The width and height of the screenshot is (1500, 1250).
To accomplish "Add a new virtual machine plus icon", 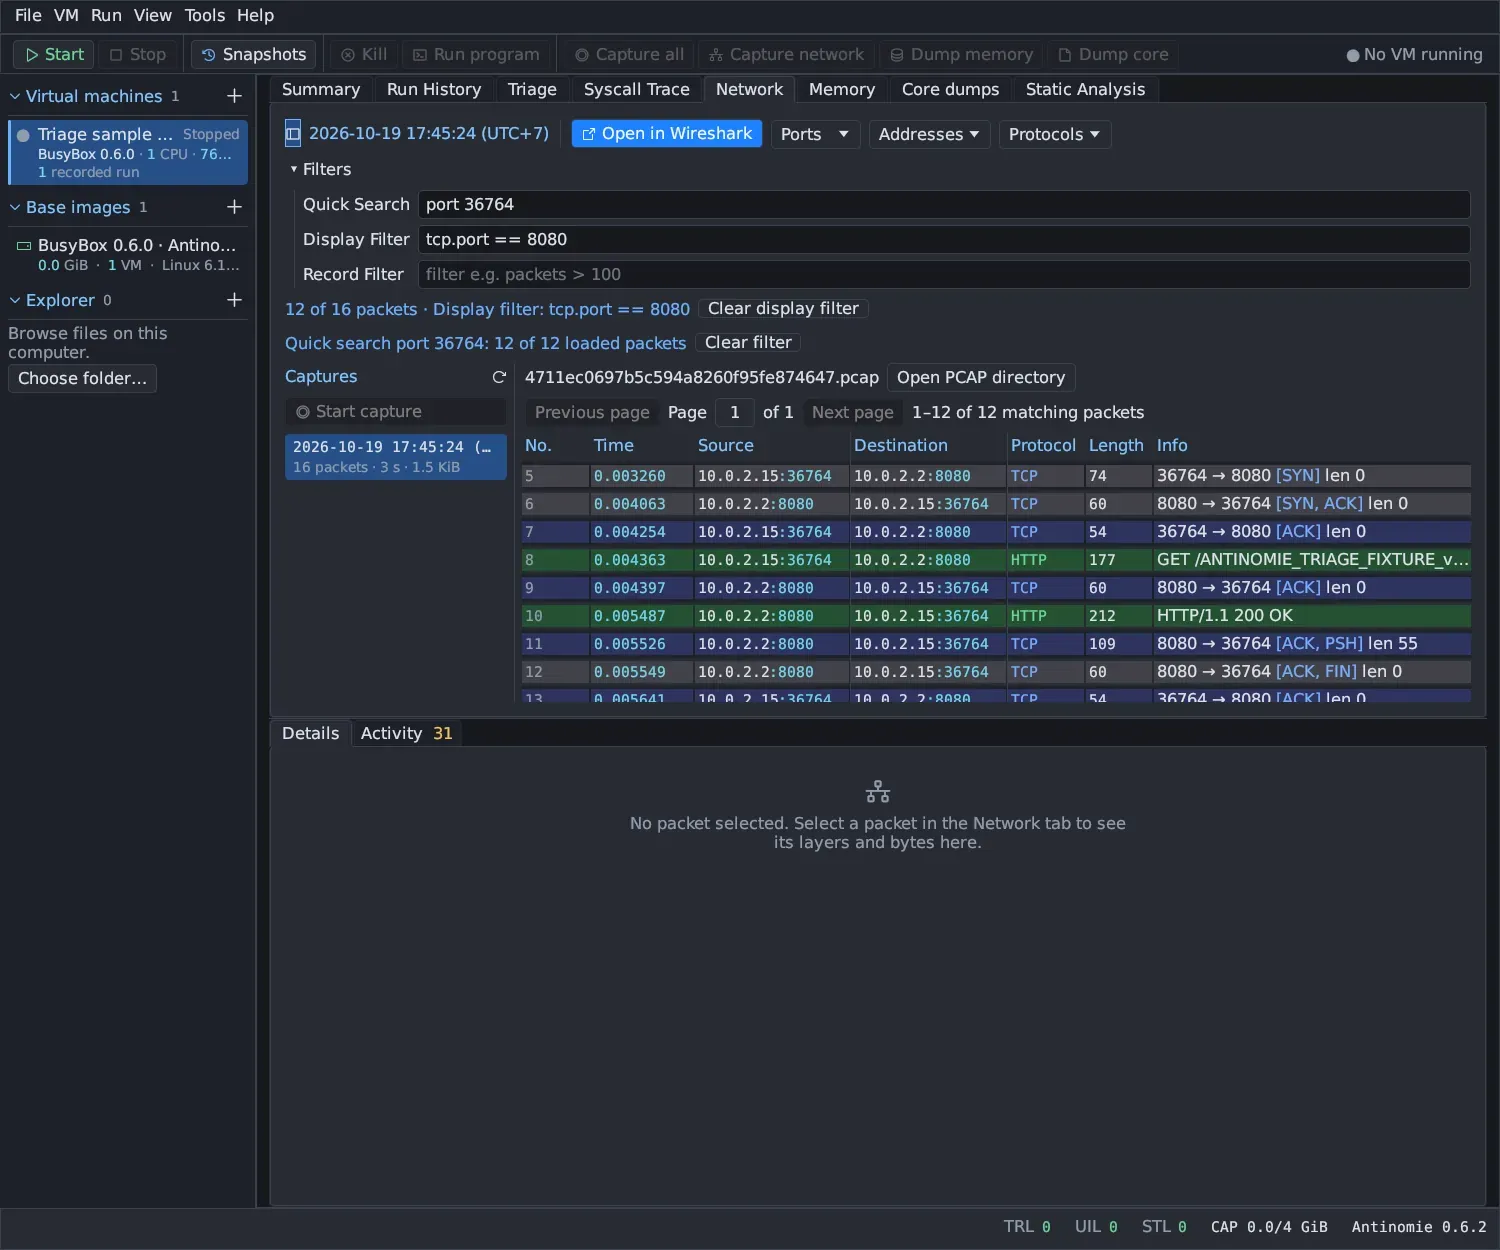I will [x=234, y=96].
